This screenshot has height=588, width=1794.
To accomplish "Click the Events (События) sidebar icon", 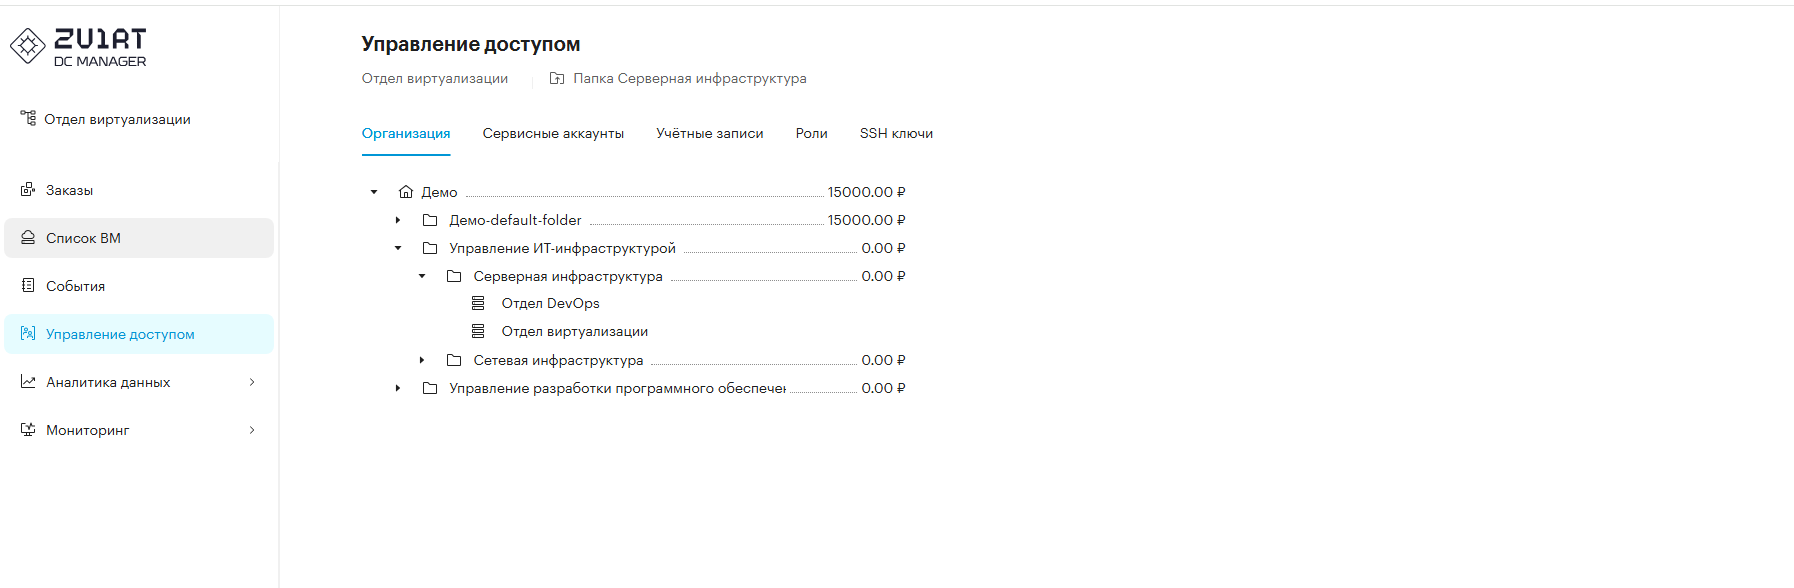I will (28, 286).
